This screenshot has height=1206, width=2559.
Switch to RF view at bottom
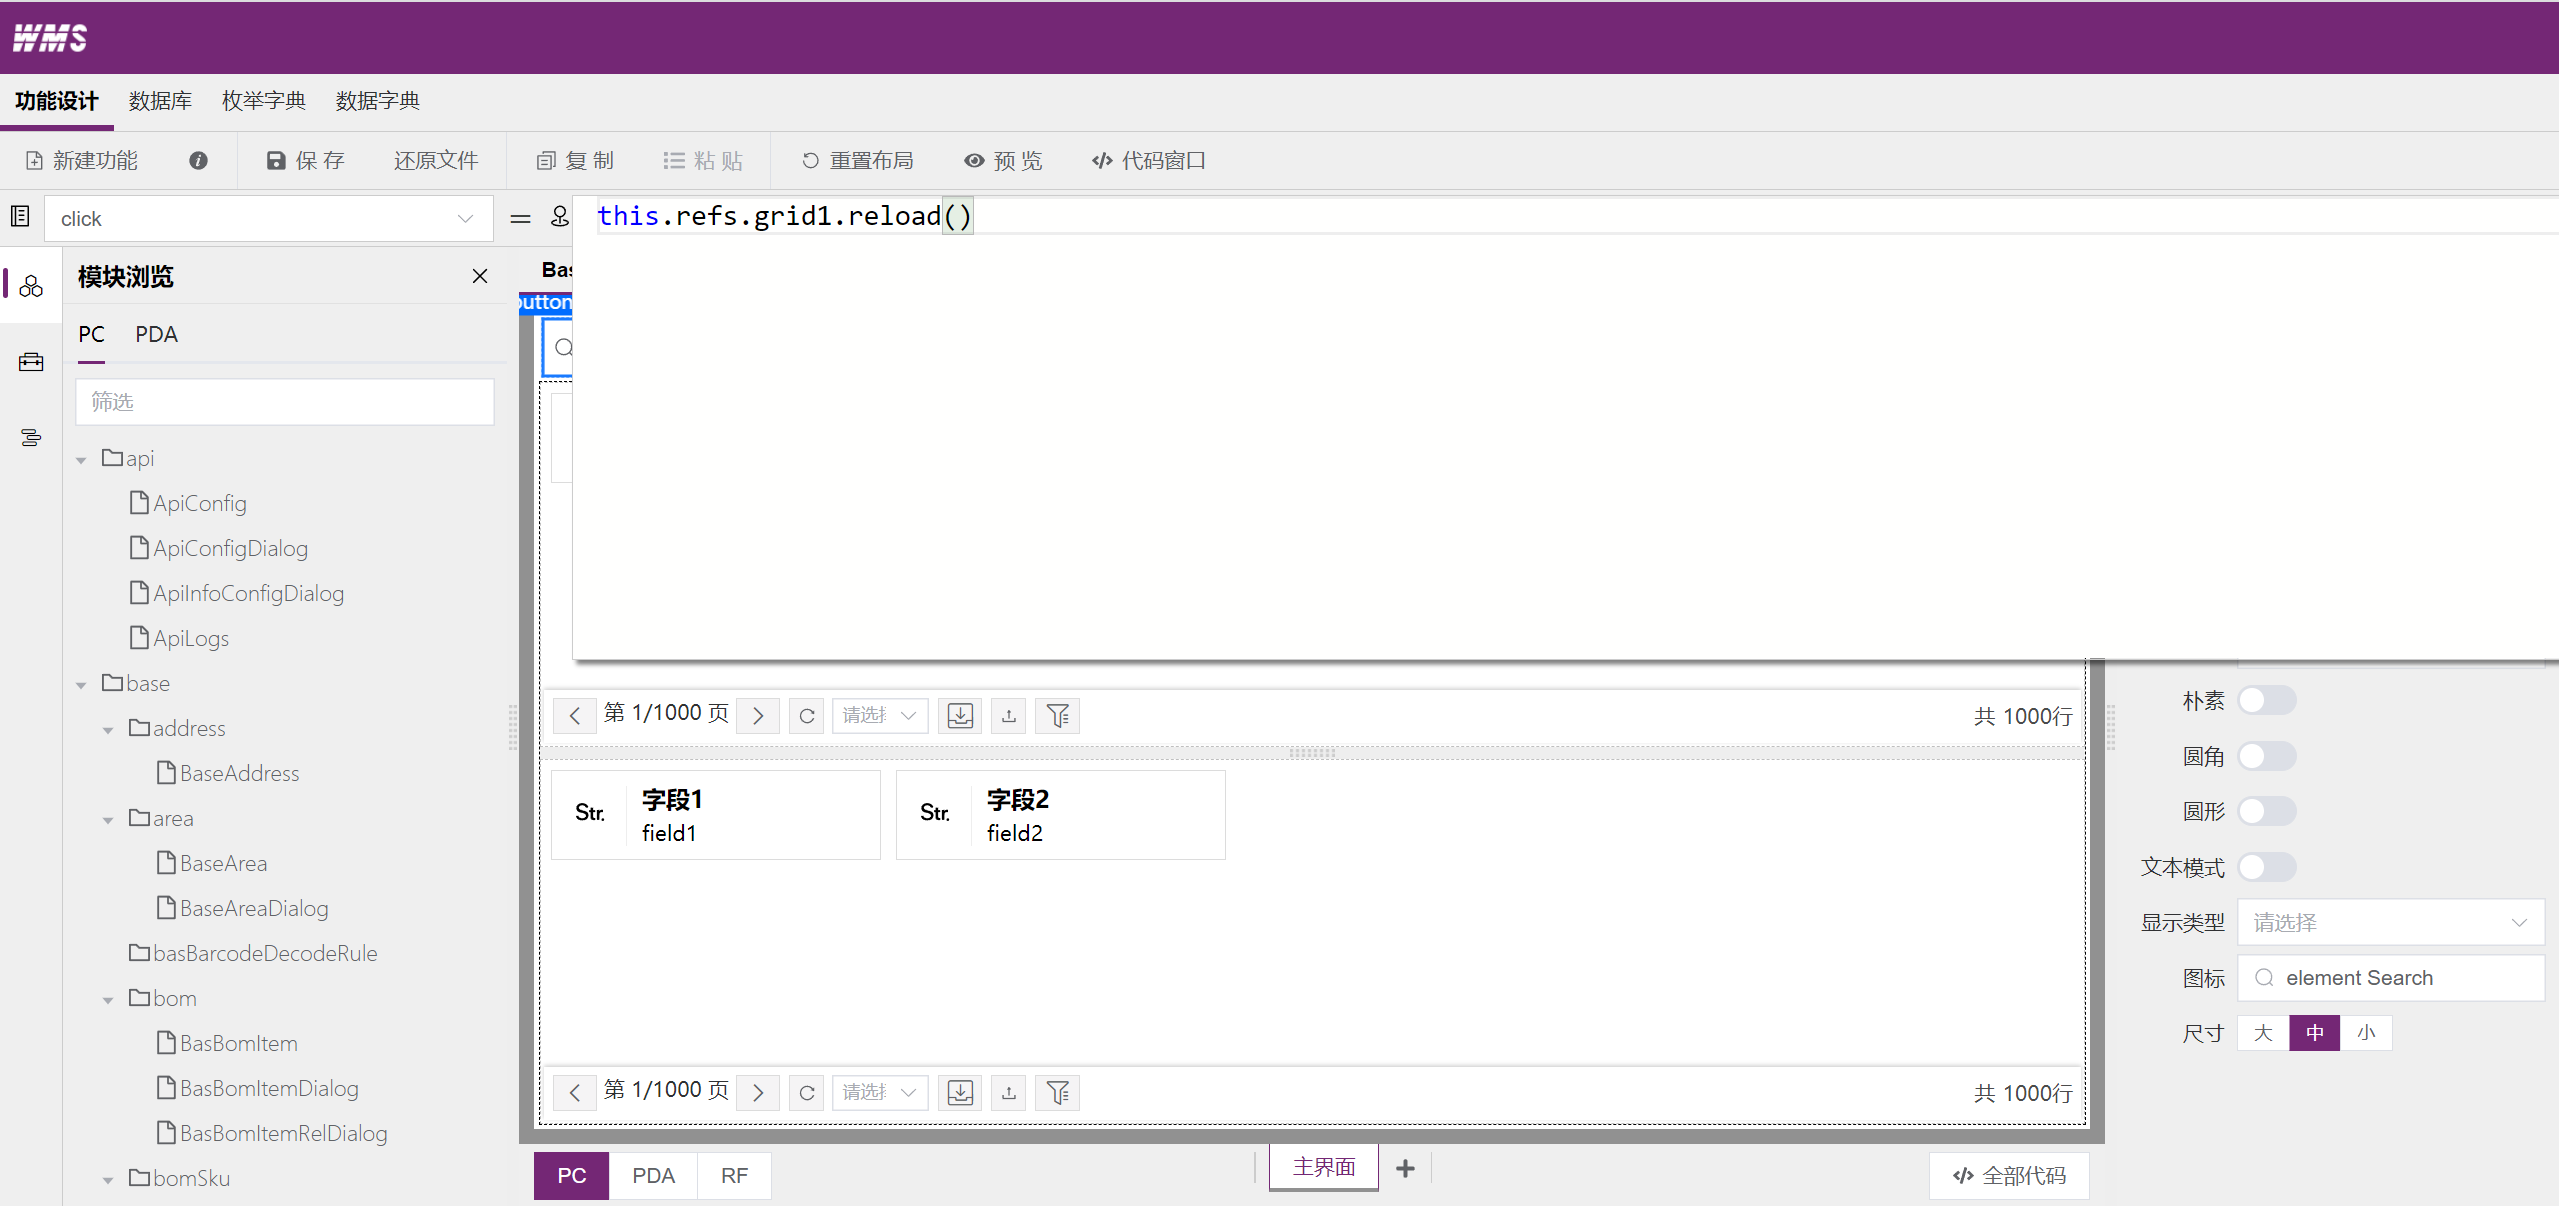734,1176
